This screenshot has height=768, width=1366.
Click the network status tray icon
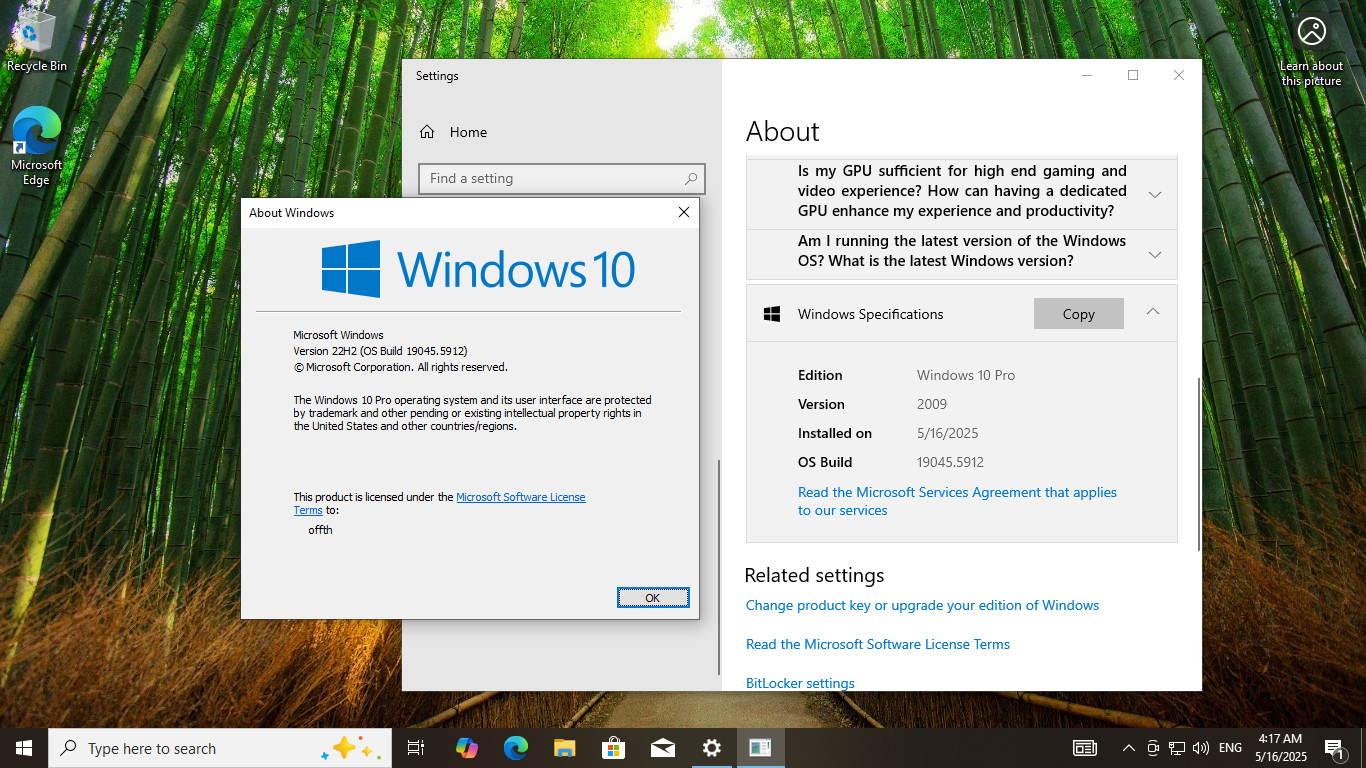click(1177, 748)
